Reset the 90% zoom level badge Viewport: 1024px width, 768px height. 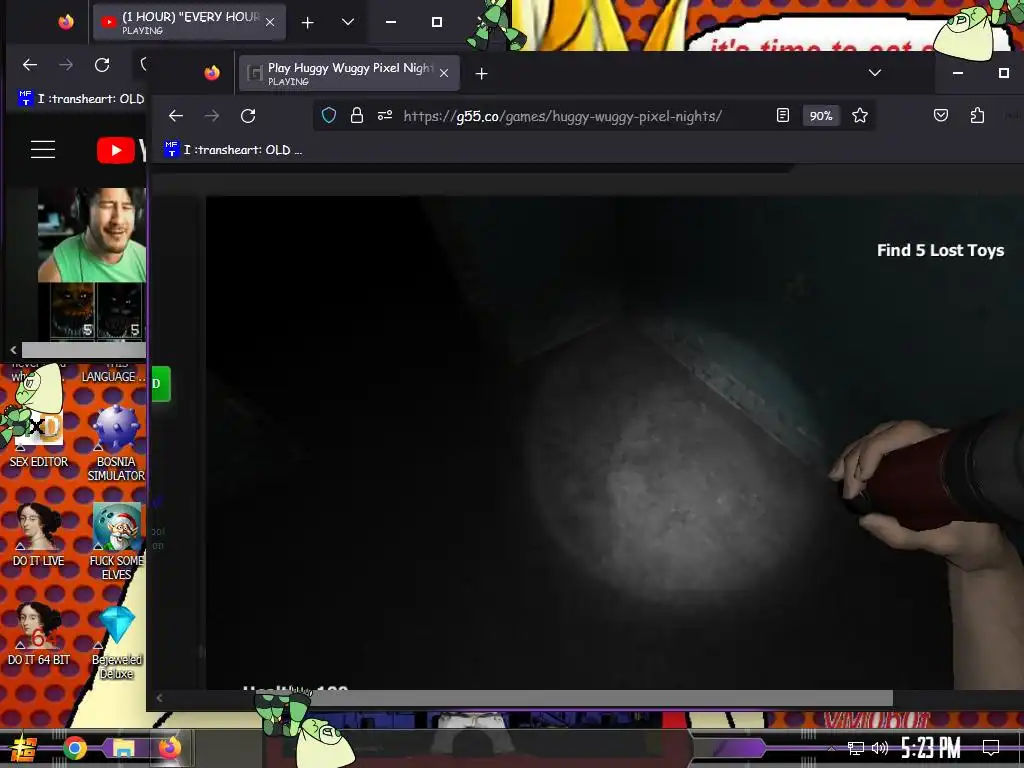click(821, 116)
